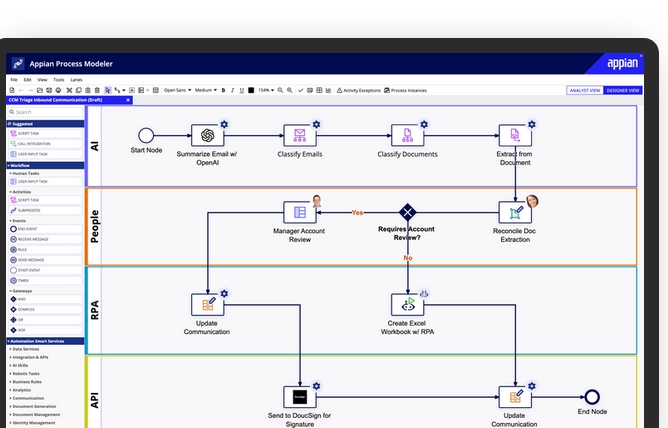Toggle underline text formatting

pos(242,90)
